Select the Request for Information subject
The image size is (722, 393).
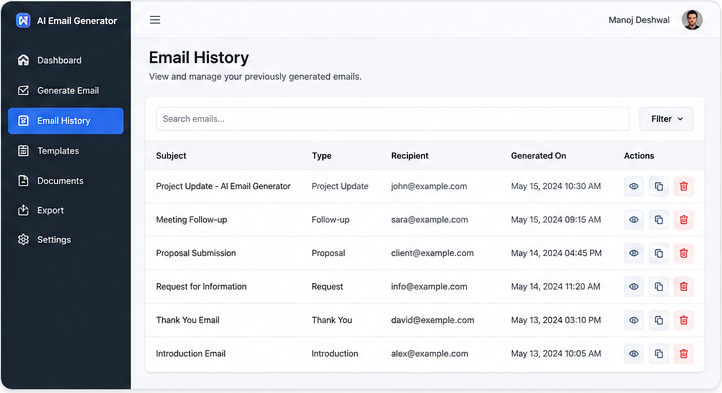tap(201, 287)
